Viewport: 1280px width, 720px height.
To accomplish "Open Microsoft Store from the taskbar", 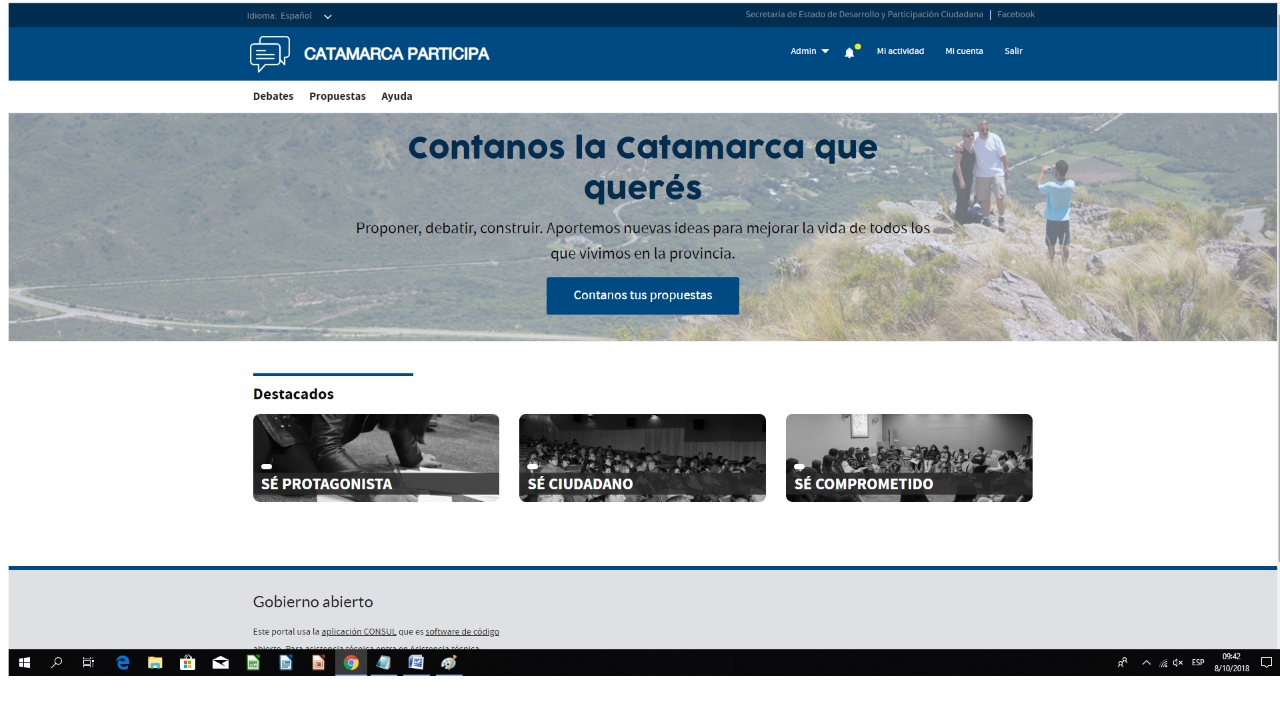I will (187, 663).
